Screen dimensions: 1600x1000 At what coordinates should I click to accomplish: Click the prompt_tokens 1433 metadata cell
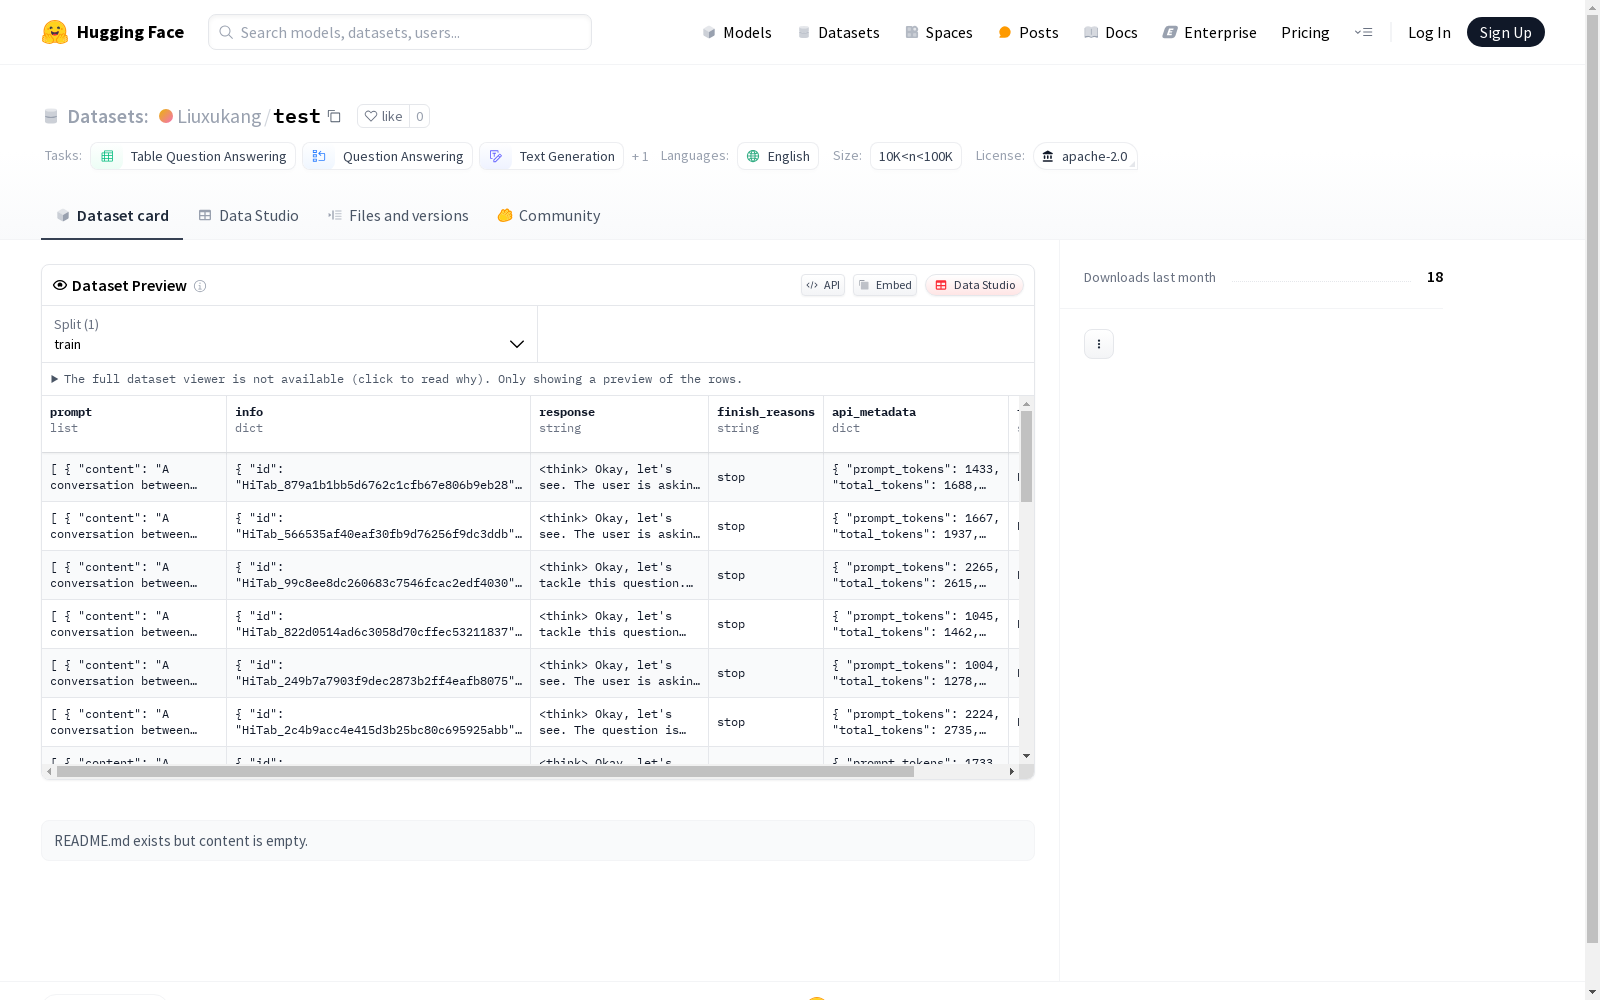point(916,477)
